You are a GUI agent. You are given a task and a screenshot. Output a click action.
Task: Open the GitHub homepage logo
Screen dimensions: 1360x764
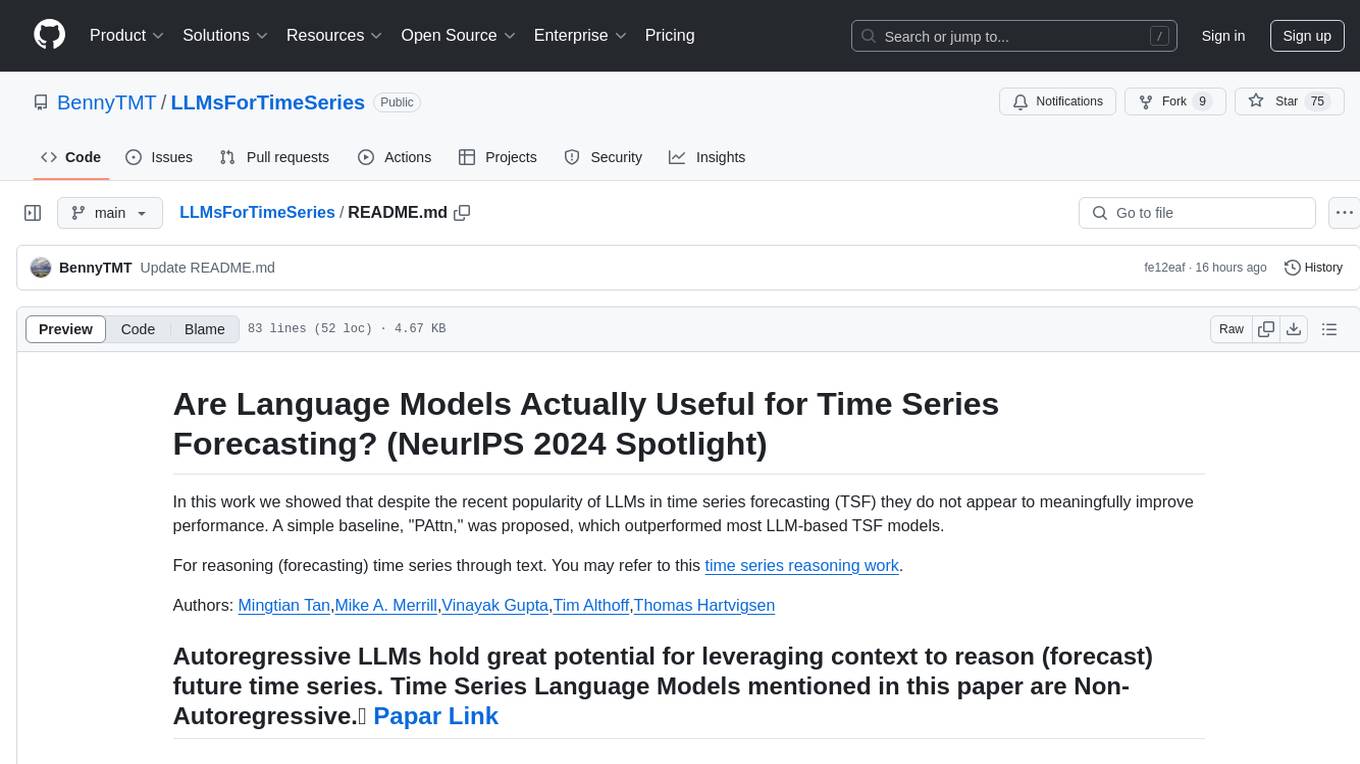click(49, 35)
